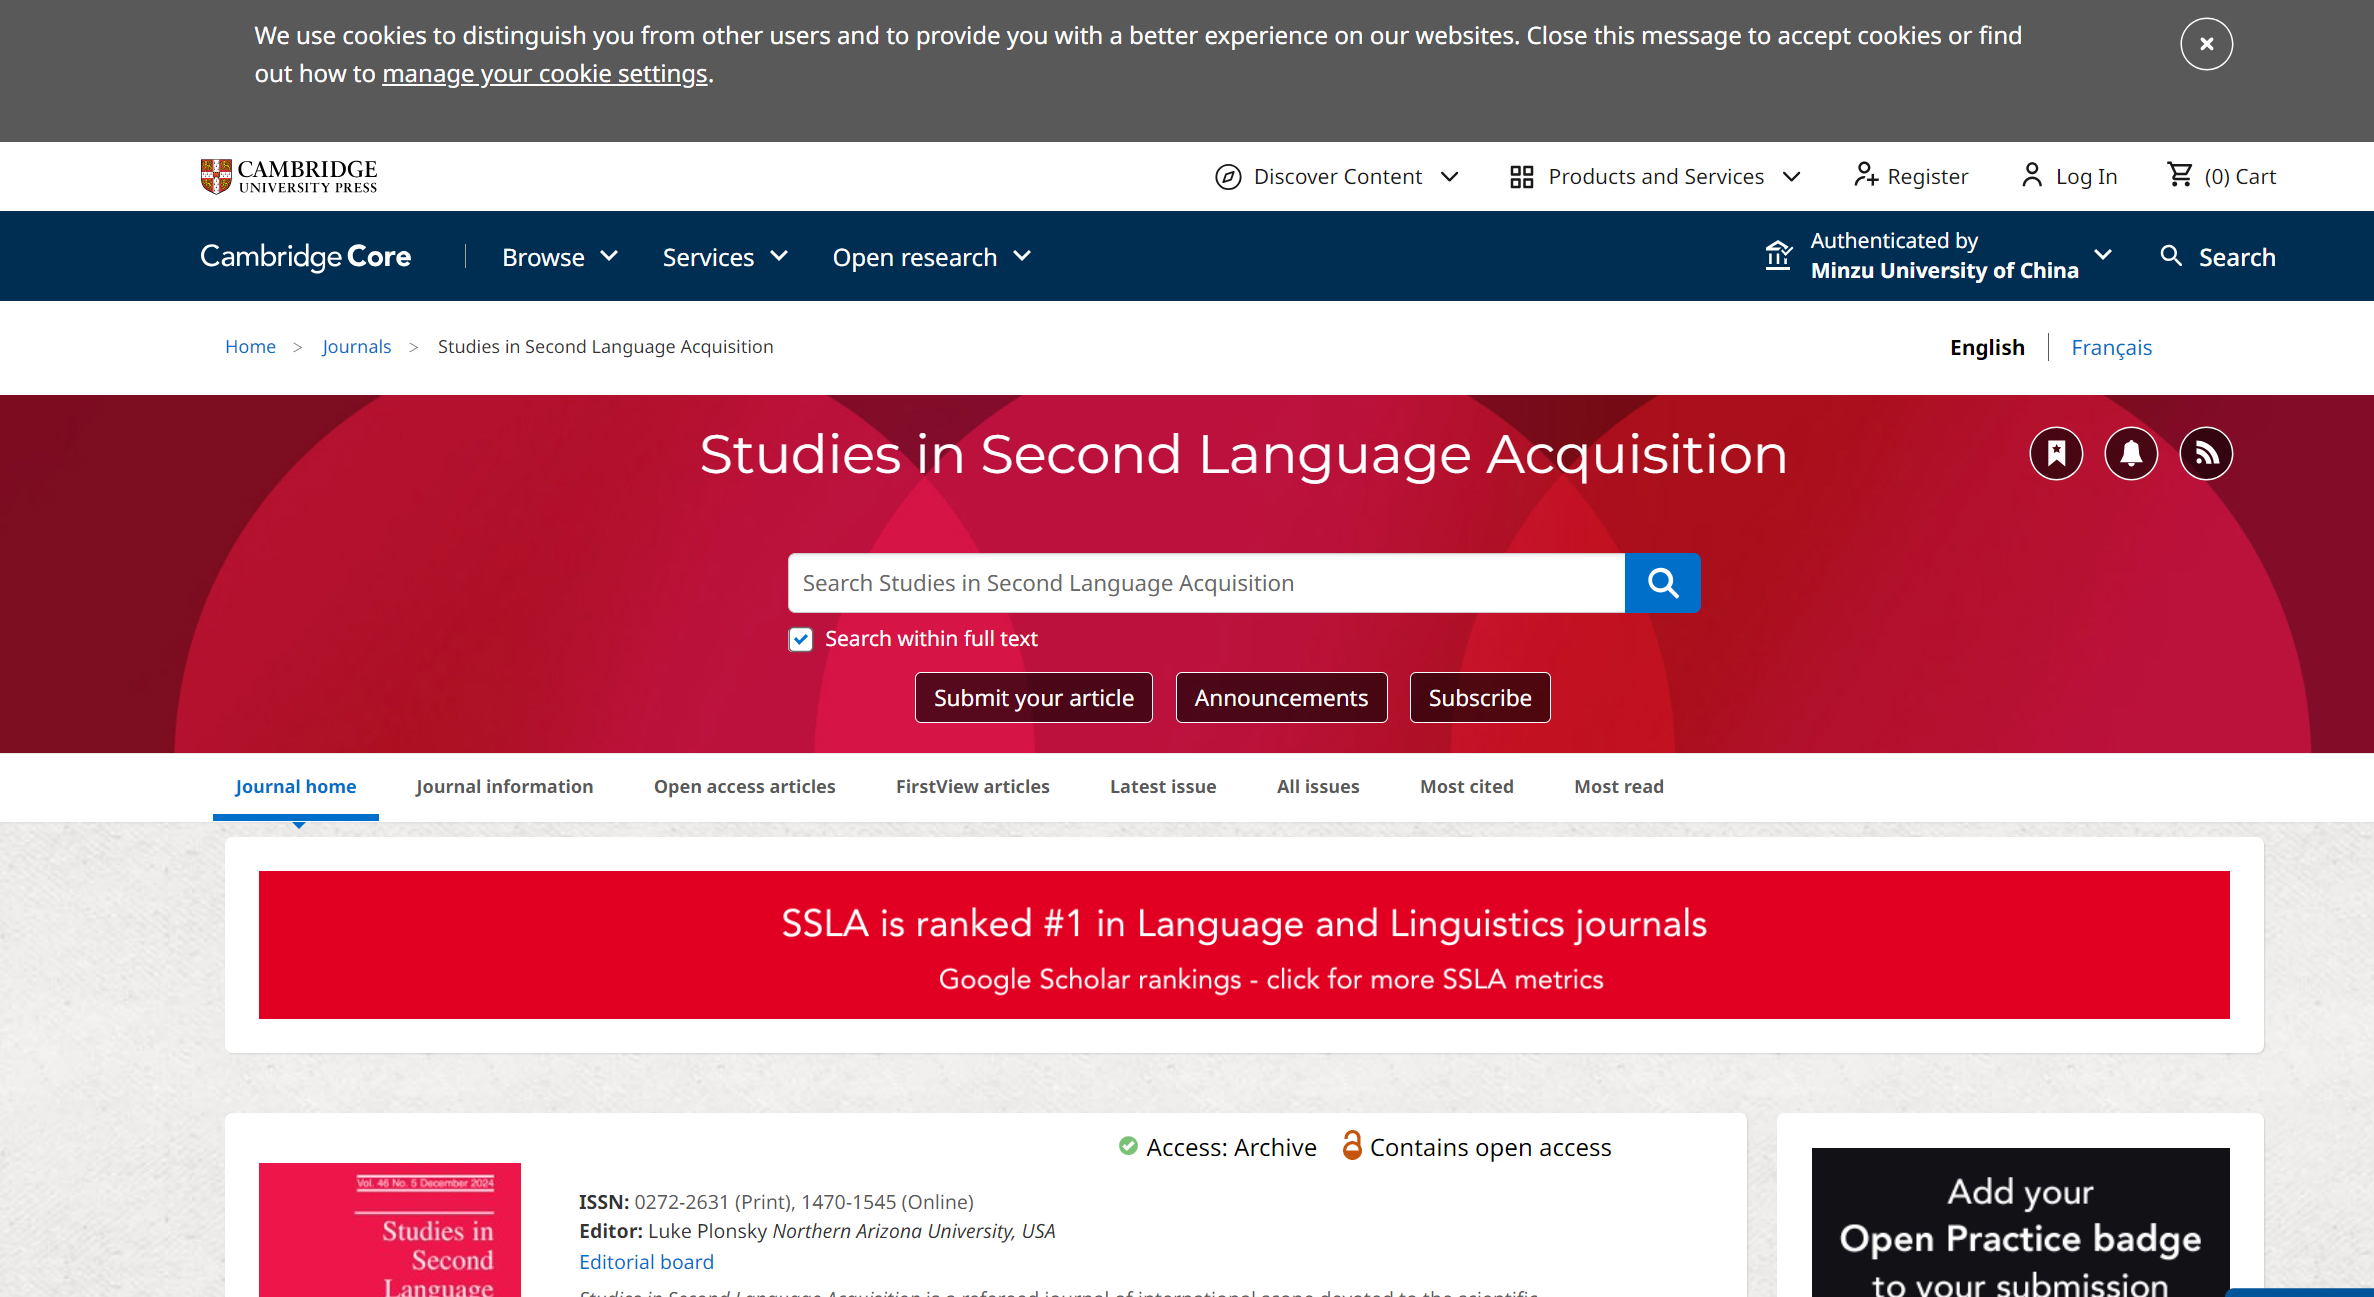Switch to Most read tab
The image size is (2374, 1297).
(x=1619, y=787)
